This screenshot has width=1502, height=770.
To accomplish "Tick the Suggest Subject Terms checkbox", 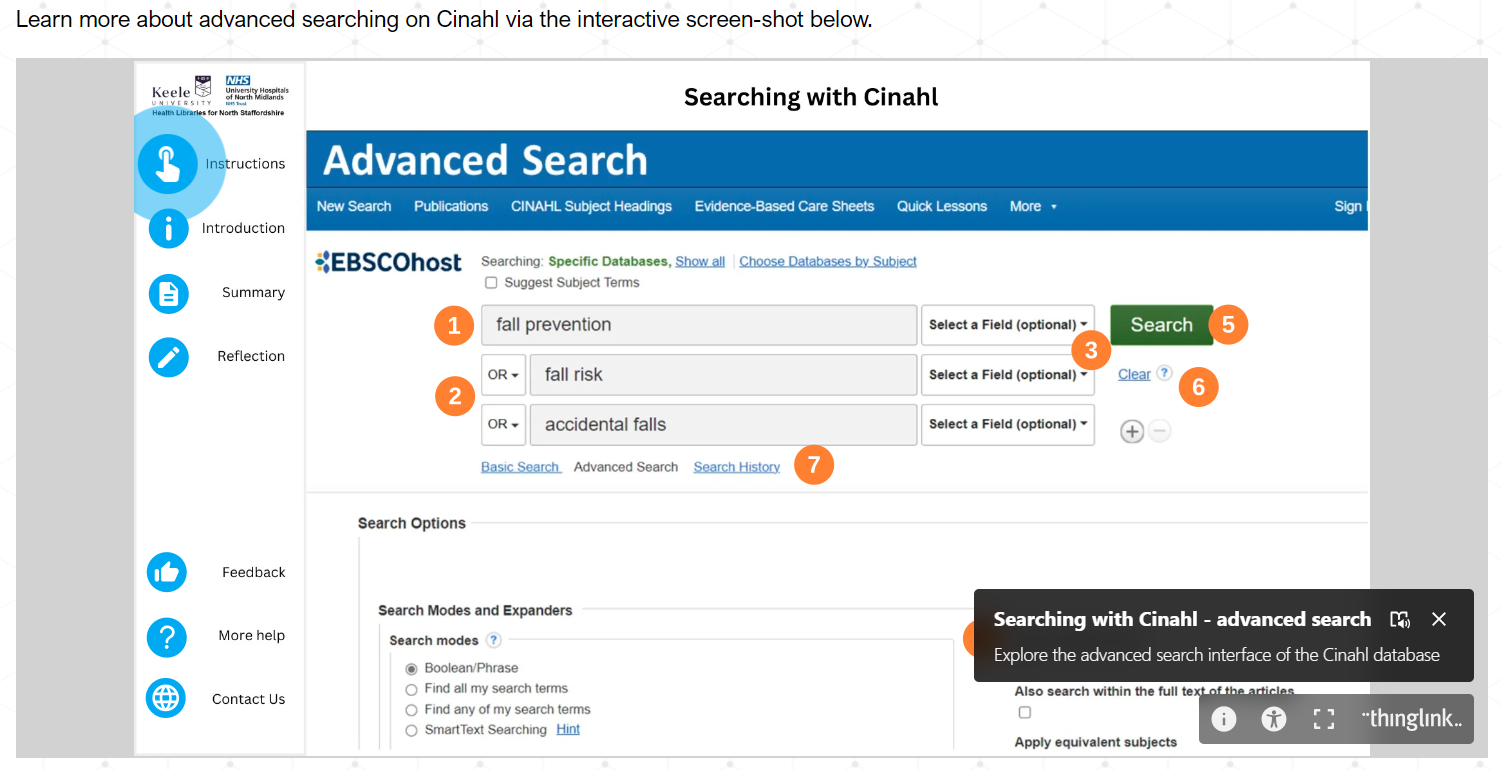I will pos(491,283).
